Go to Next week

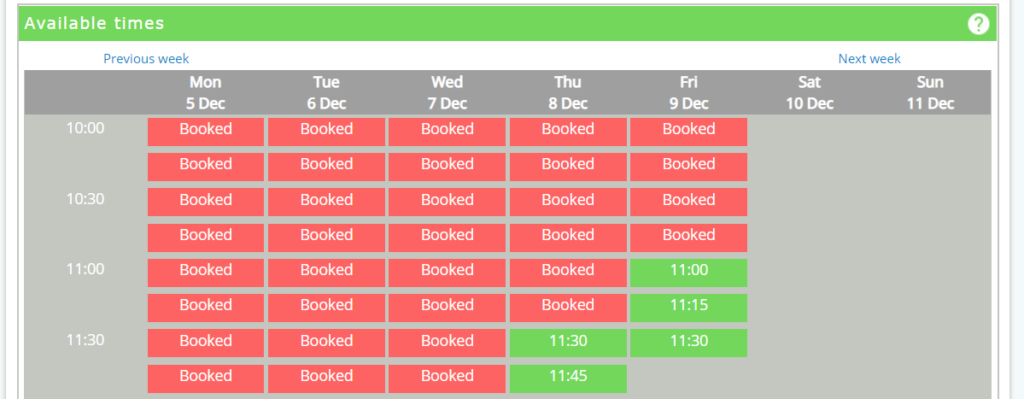(x=869, y=59)
